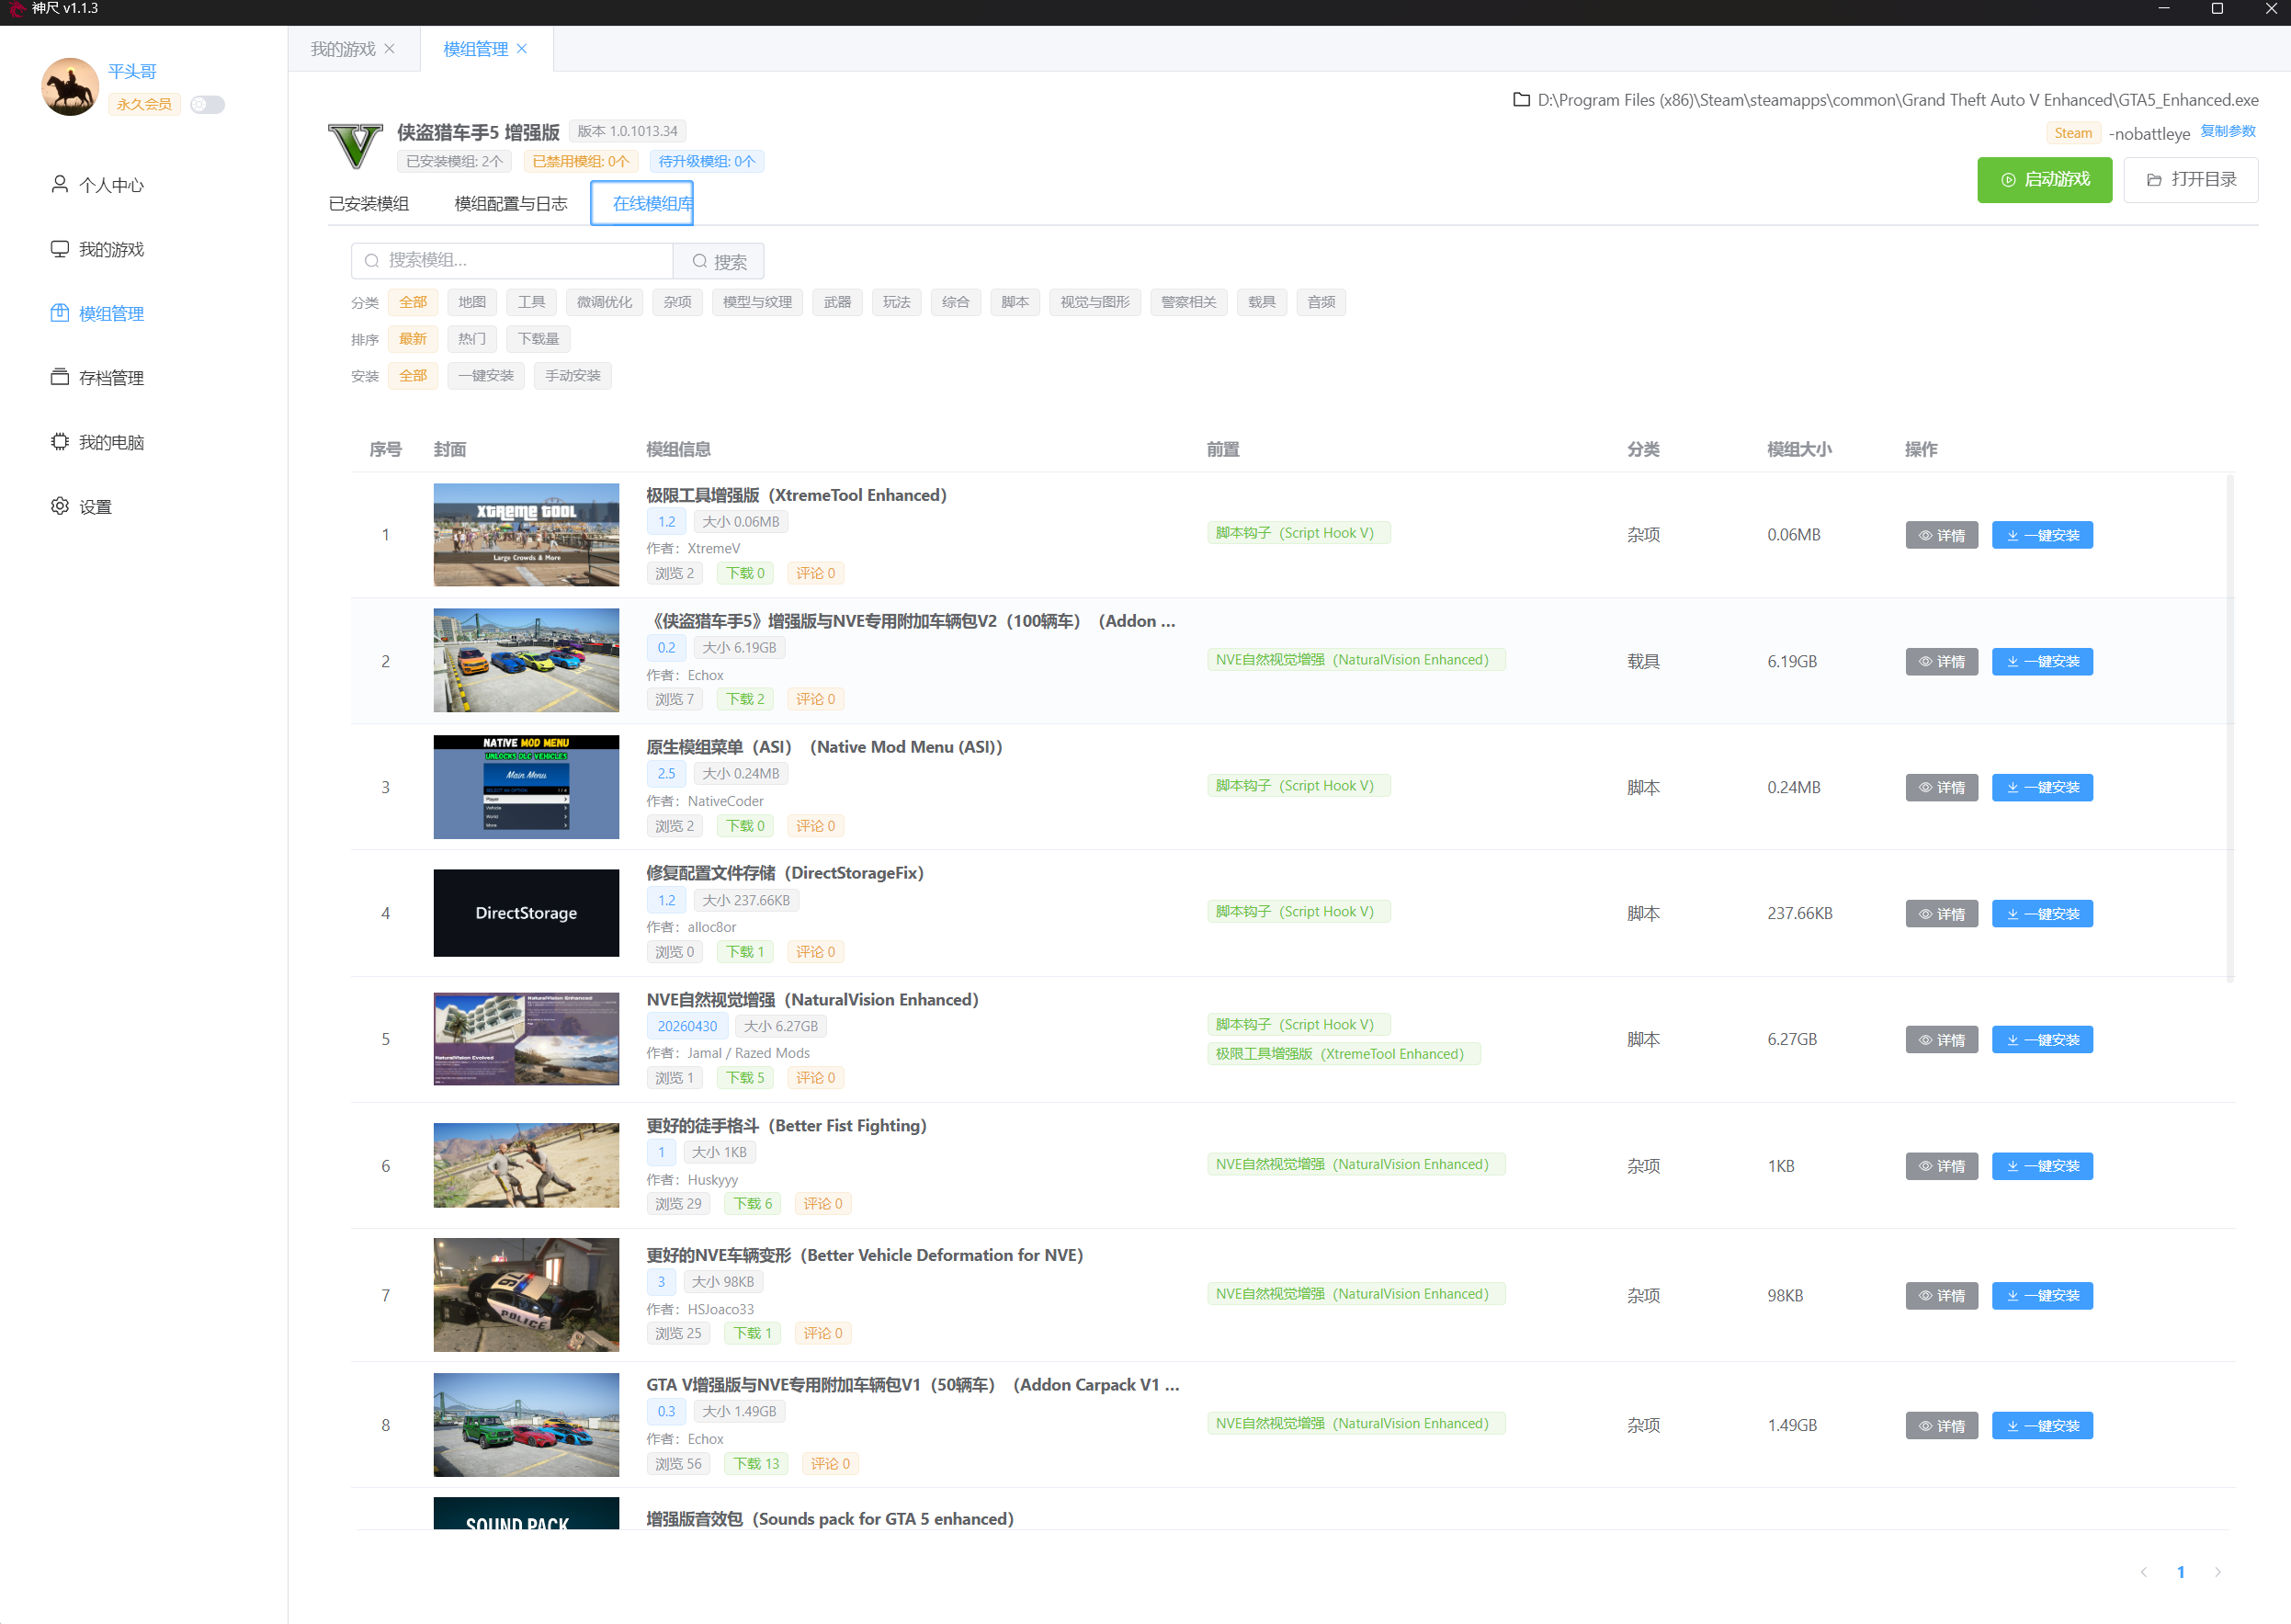Filter category by 载具
The height and width of the screenshot is (1624, 2291).
pos(1262,302)
